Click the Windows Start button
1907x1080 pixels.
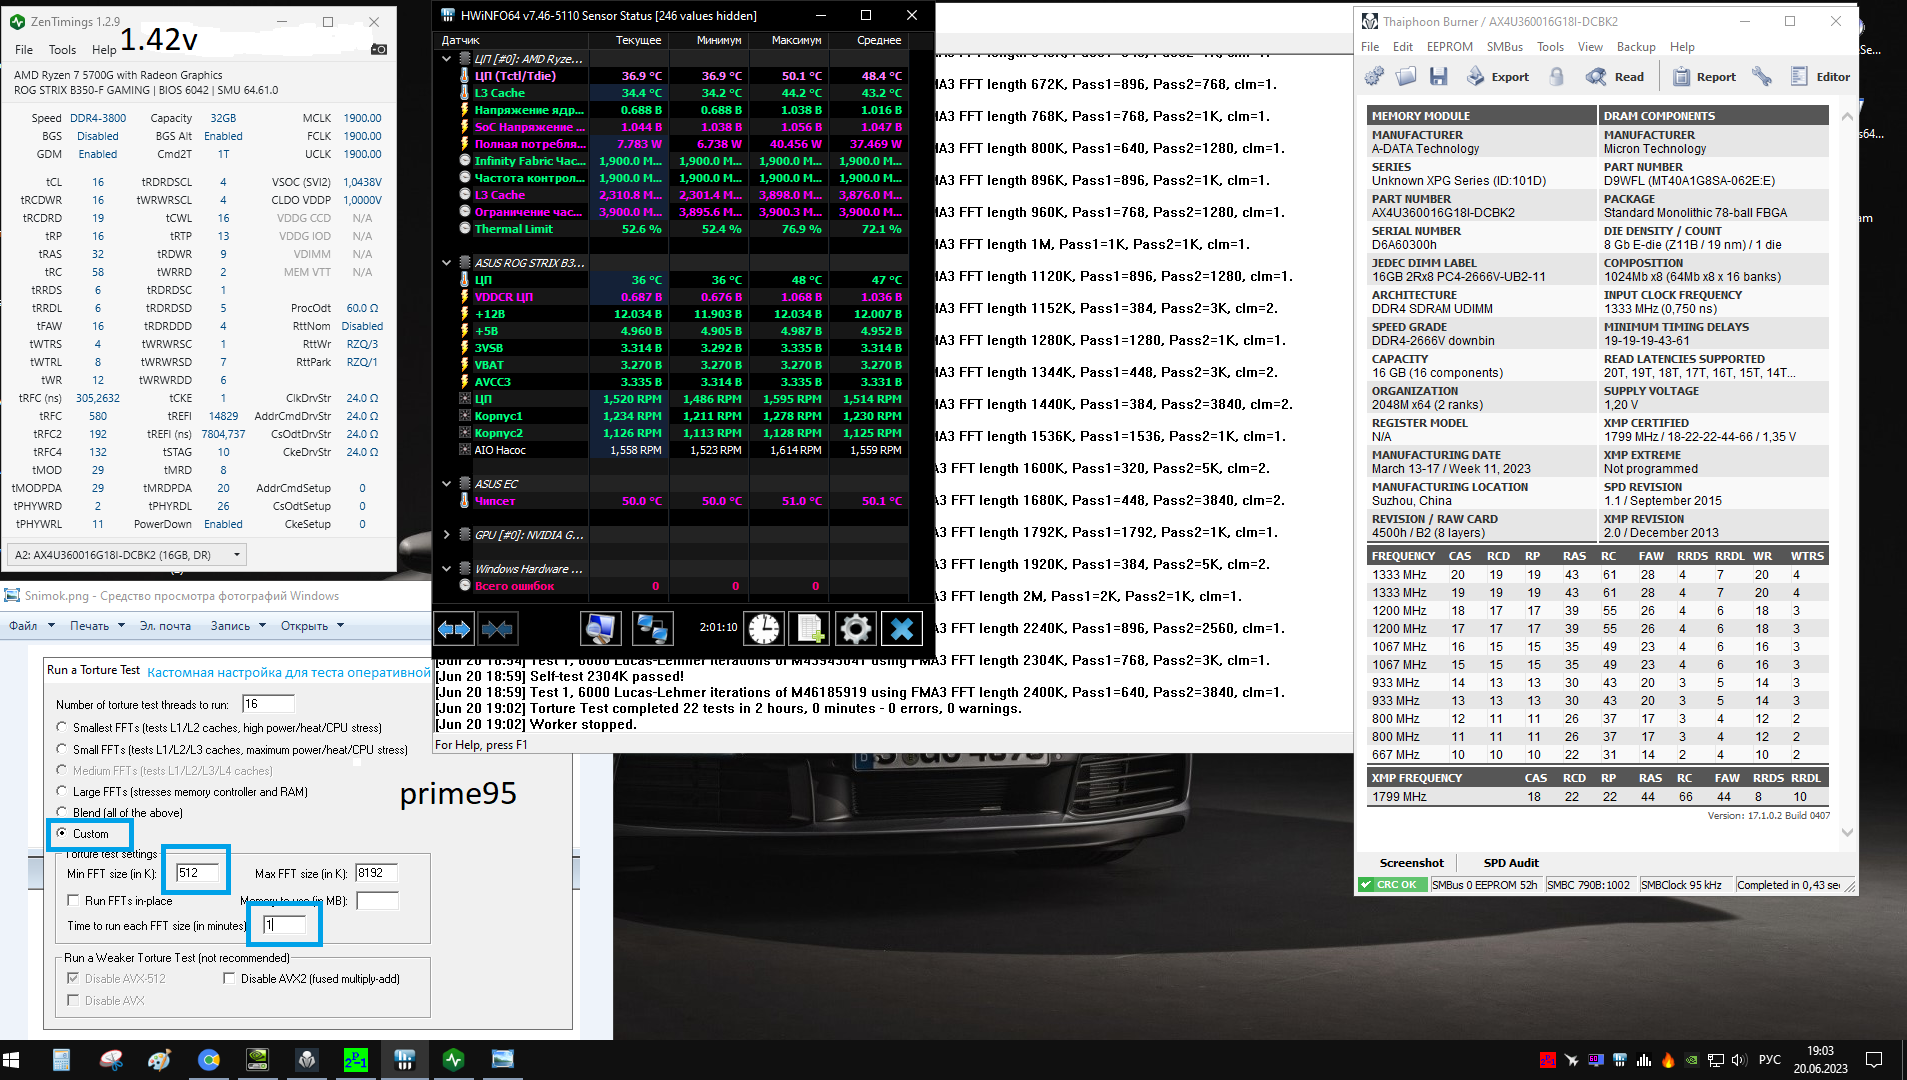pos(12,1060)
